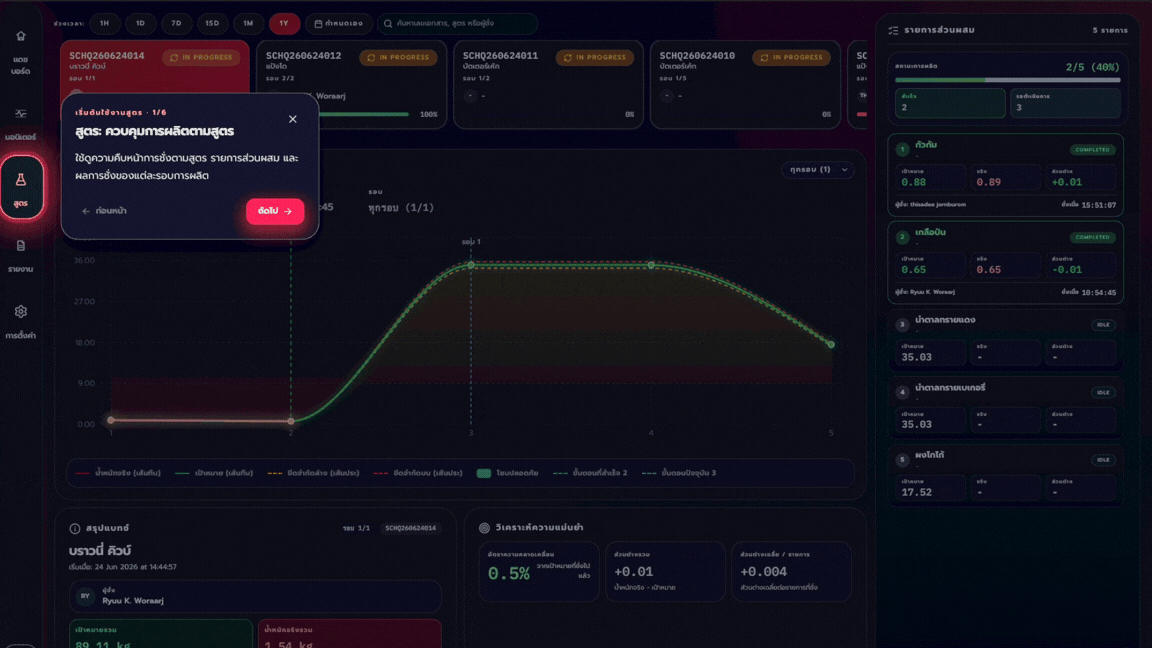This screenshot has width=1152, height=648.
Task: Select the 1M time range
Action: (x=248, y=24)
